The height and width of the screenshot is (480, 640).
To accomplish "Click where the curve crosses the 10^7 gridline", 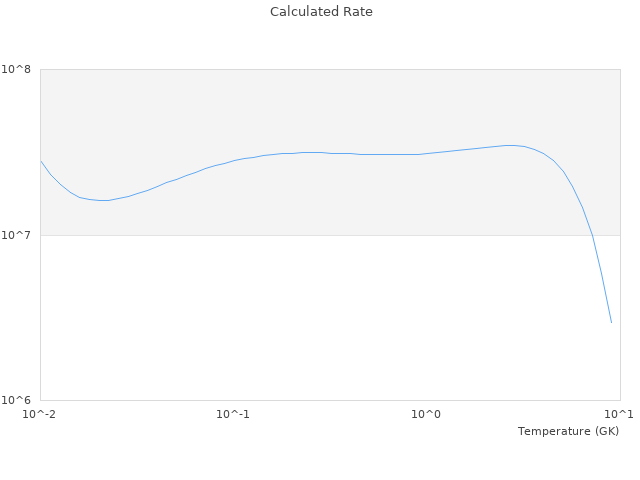I will coord(592,235).
